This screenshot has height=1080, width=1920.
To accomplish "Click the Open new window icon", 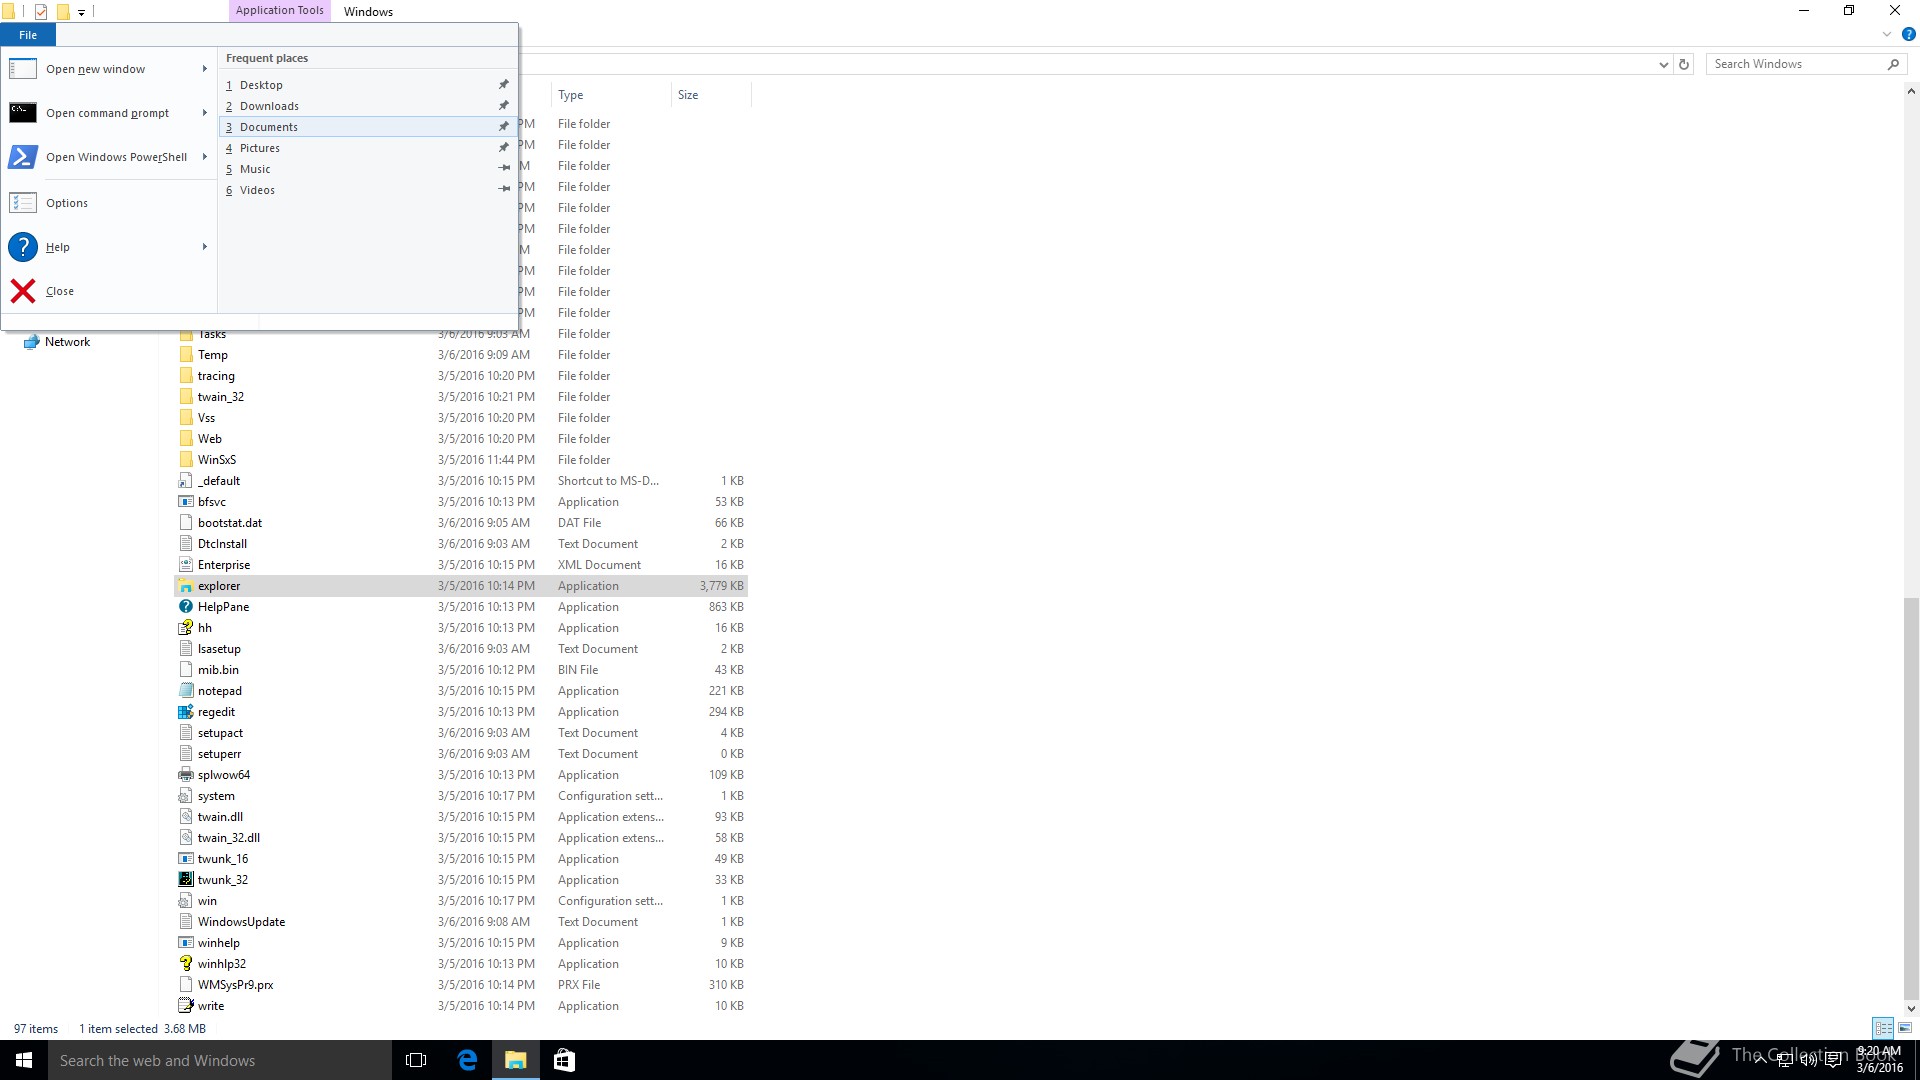I will (23, 69).
